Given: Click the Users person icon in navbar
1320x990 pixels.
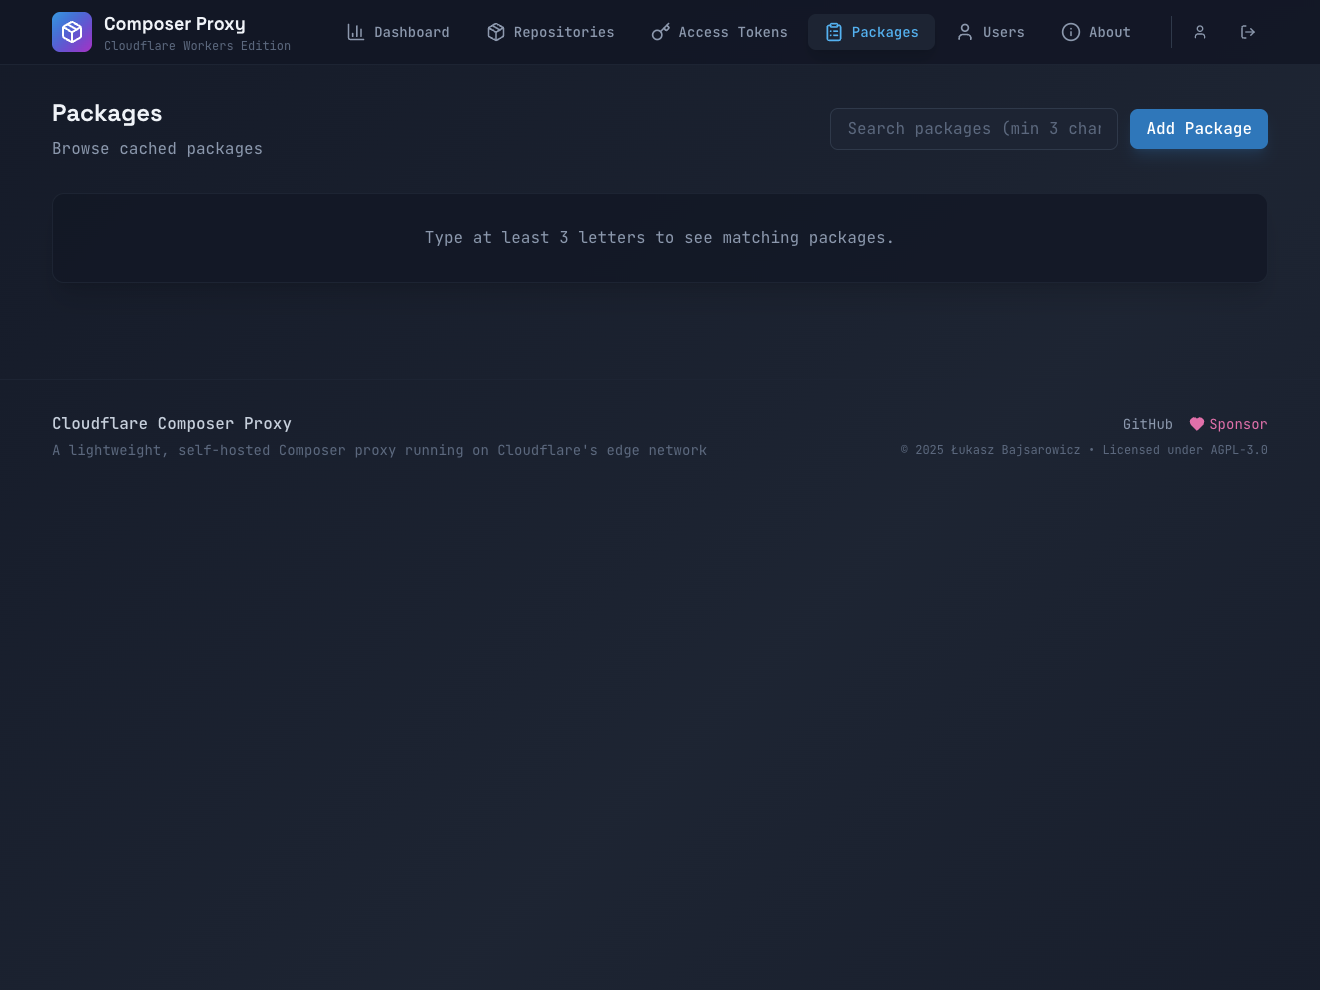Looking at the screenshot, I should (x=964, y=32).
